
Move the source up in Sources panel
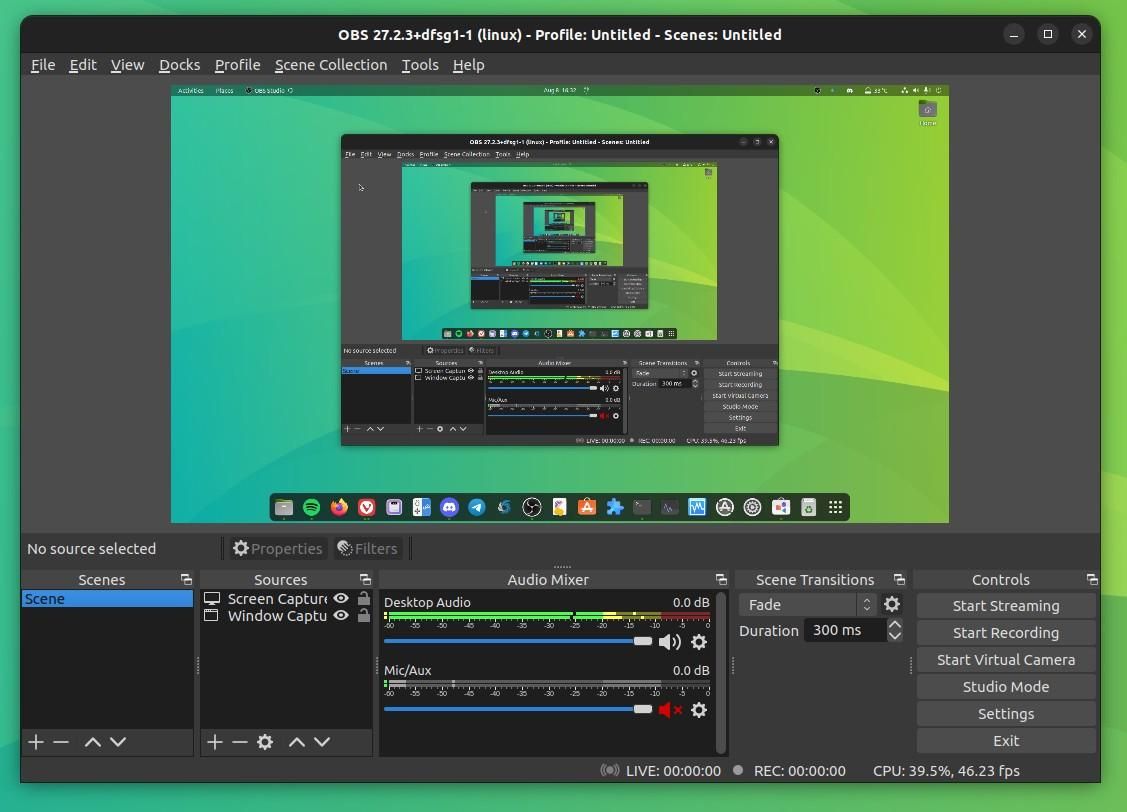click(297, 742)
